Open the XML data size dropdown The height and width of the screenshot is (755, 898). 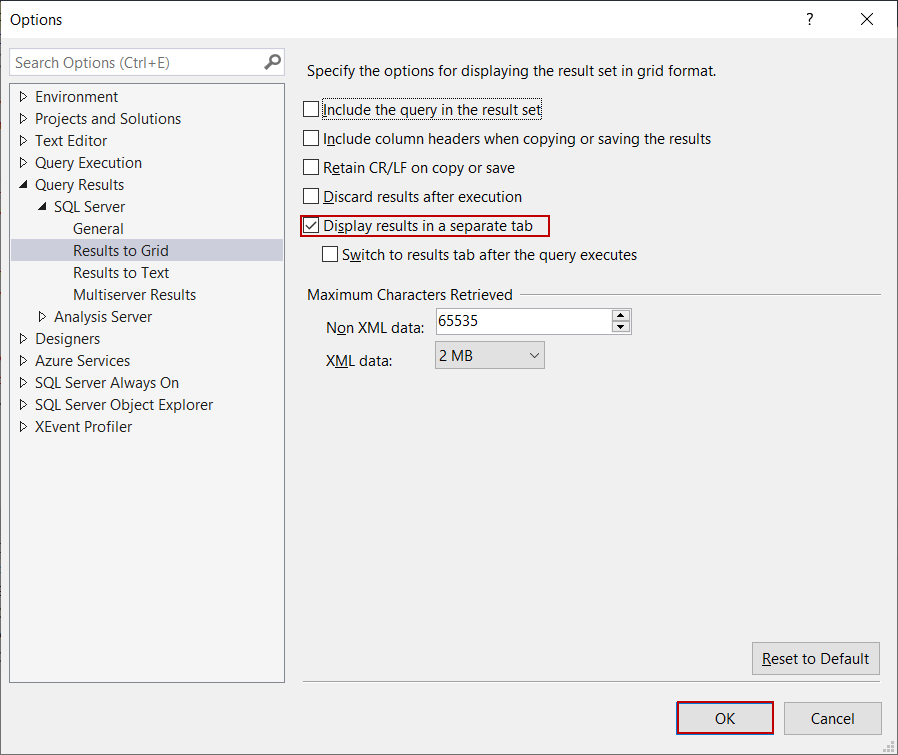click(x=489, y=356)
